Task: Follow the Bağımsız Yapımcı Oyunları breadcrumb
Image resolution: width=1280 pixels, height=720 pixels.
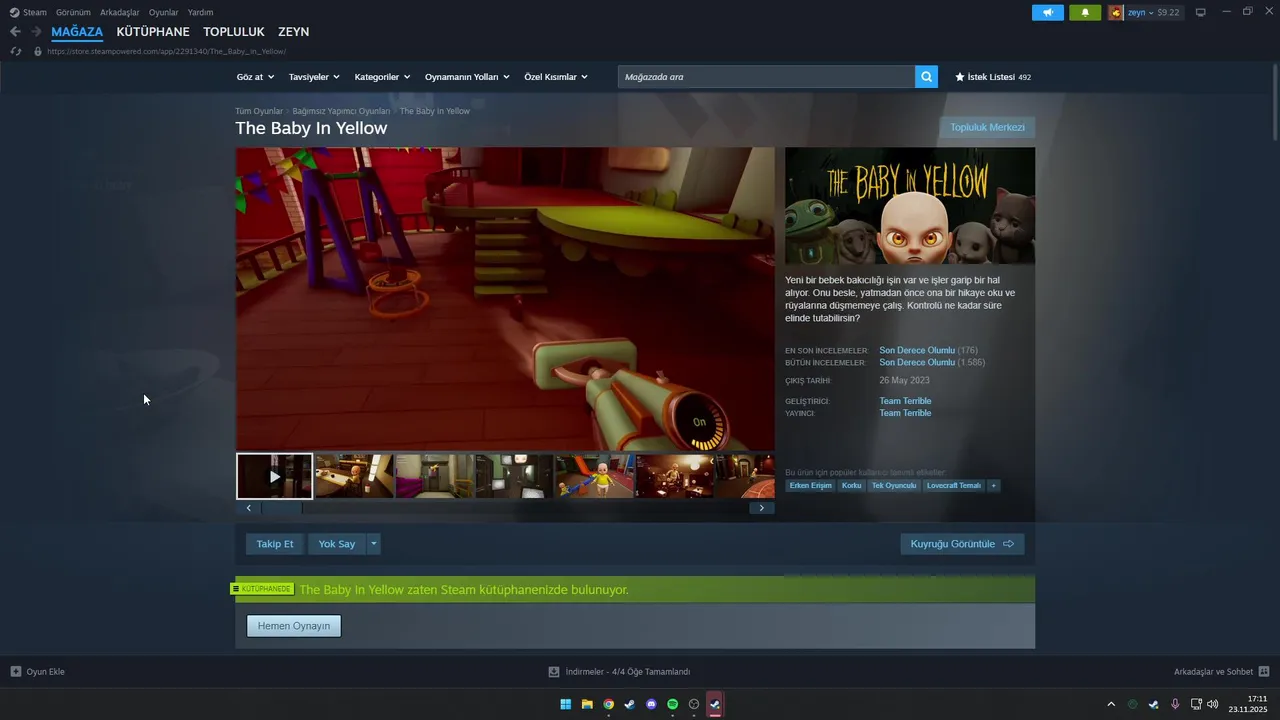Action: [x=341, y=111]
